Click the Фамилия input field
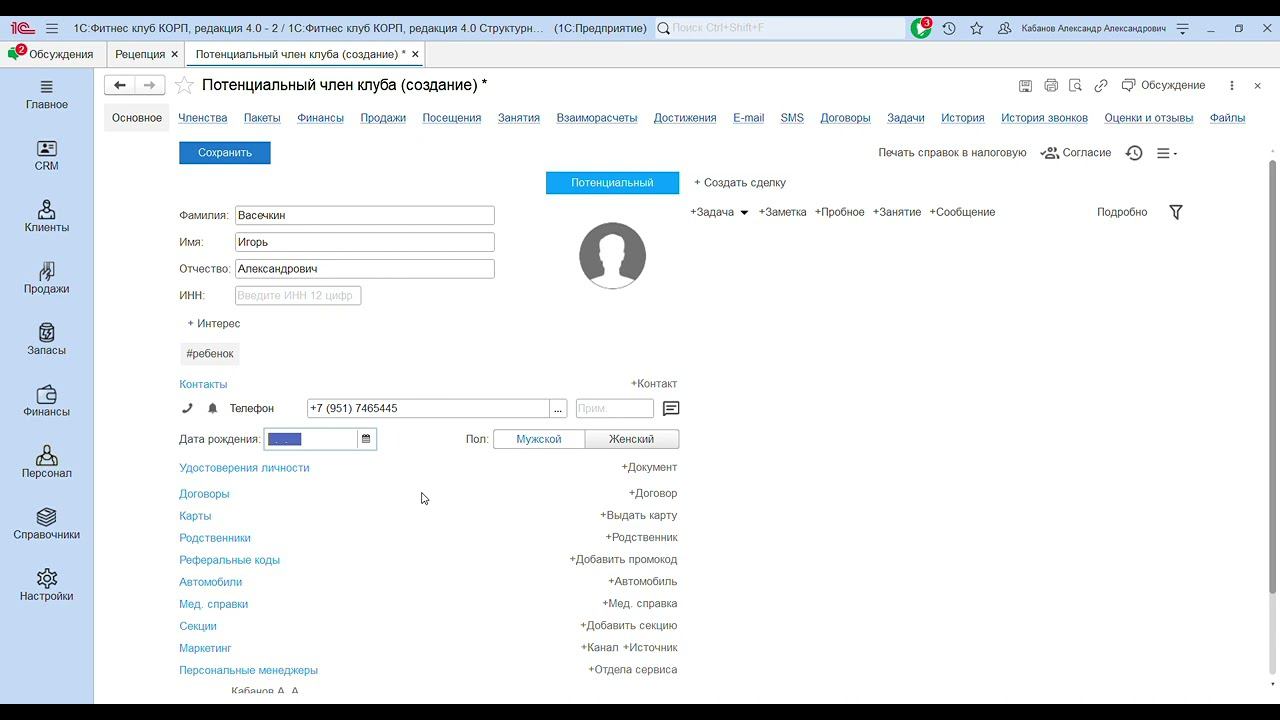Viewport: 1280px width, 720px height. click(x=365, y=215)
